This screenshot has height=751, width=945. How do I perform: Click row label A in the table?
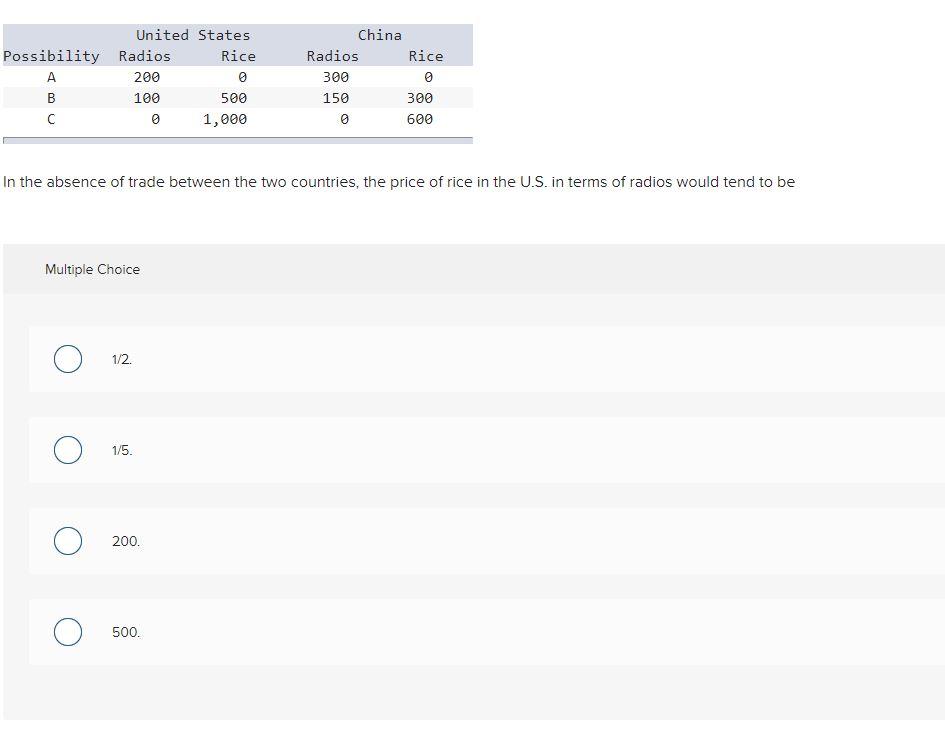point(51,77)
